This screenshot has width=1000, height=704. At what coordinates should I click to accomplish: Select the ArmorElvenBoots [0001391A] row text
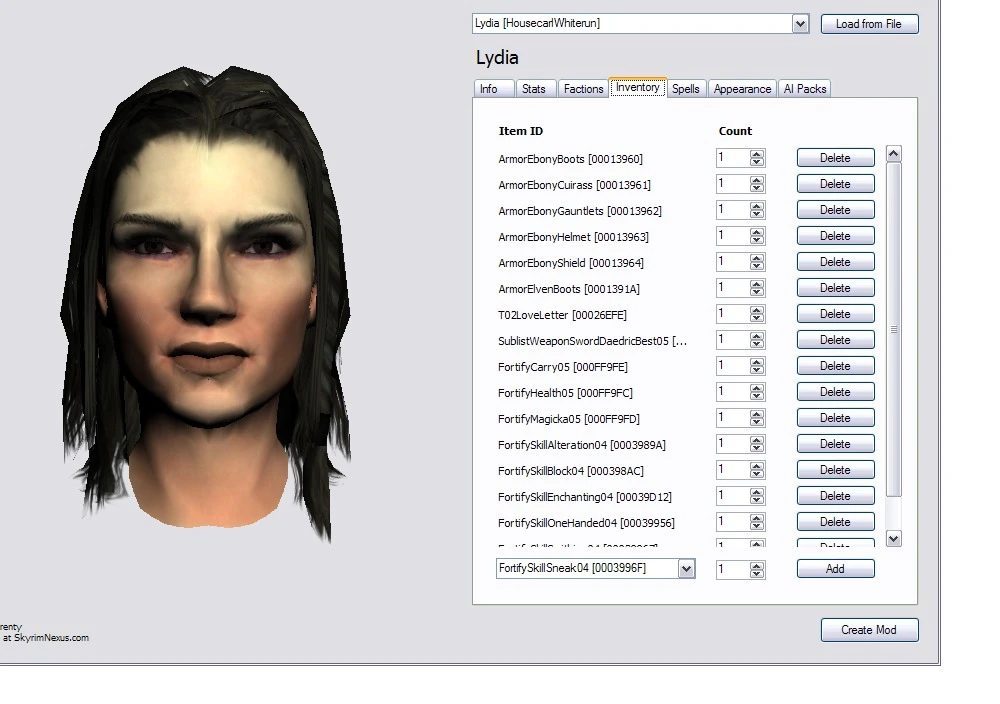[x=569, y=289]
